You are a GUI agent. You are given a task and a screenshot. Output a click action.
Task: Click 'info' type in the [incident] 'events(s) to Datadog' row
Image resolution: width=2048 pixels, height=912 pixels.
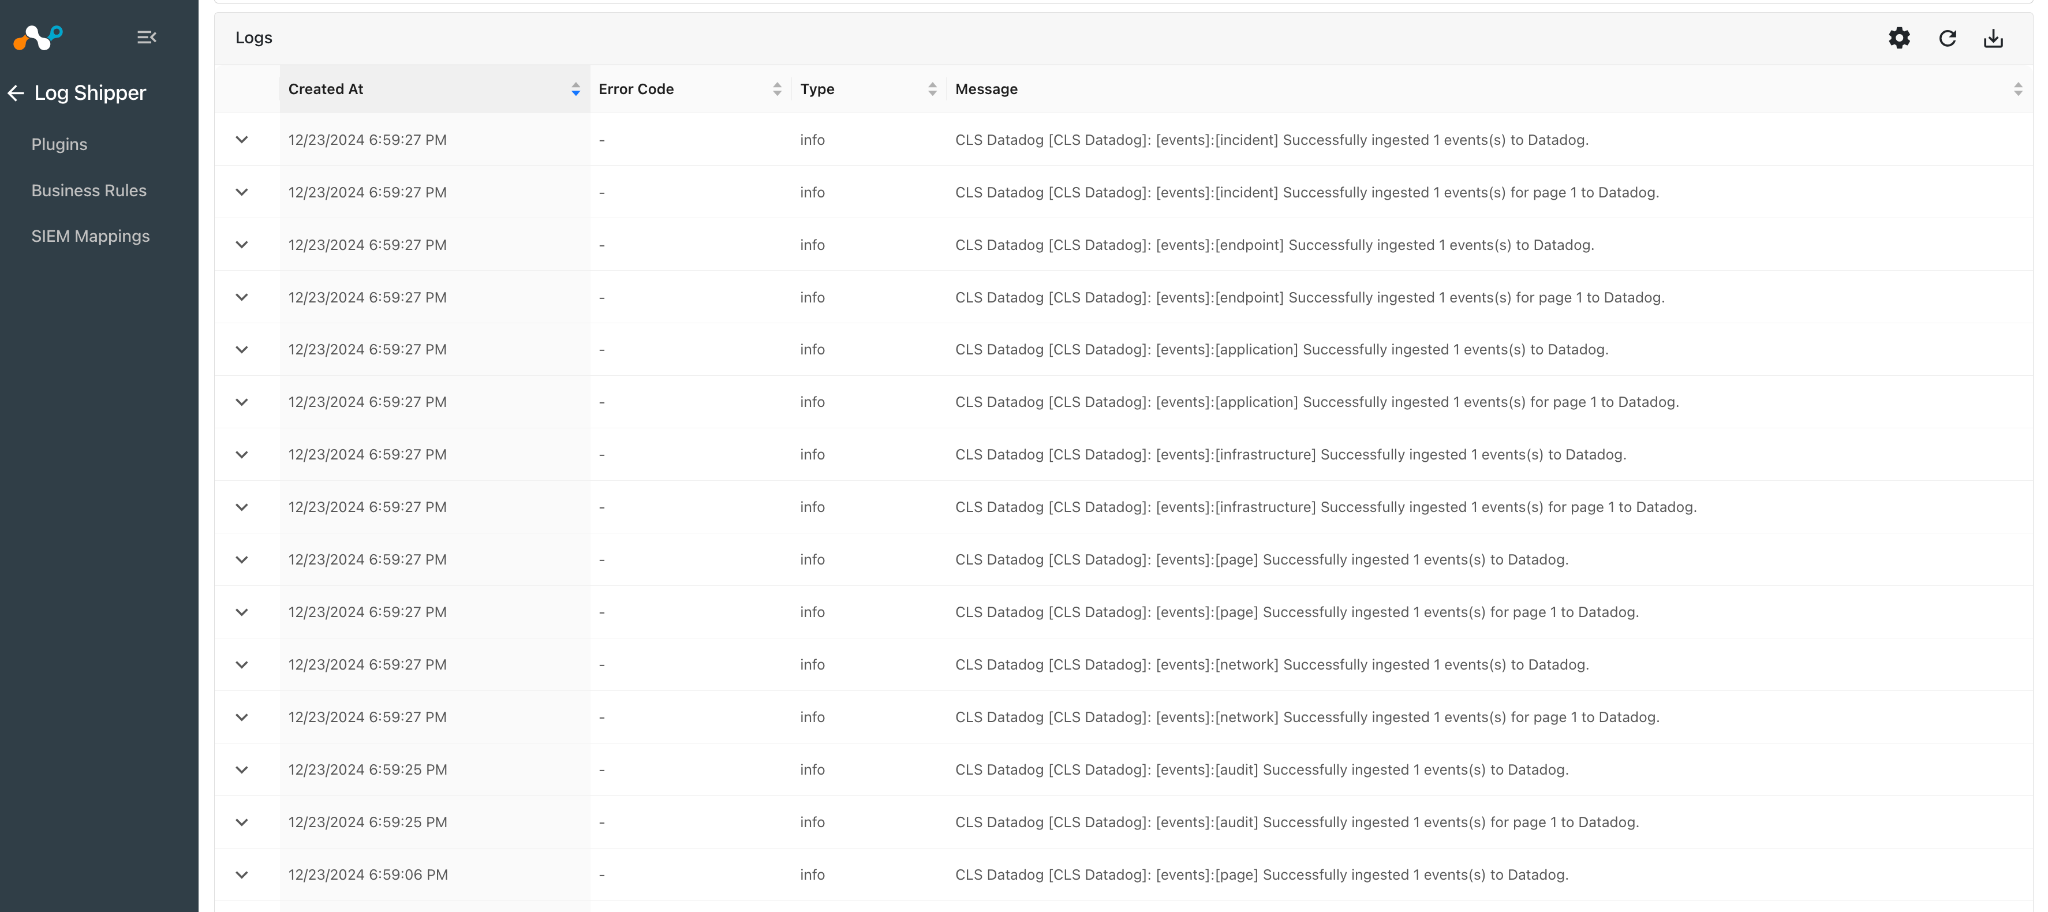(x=812, y=140)
